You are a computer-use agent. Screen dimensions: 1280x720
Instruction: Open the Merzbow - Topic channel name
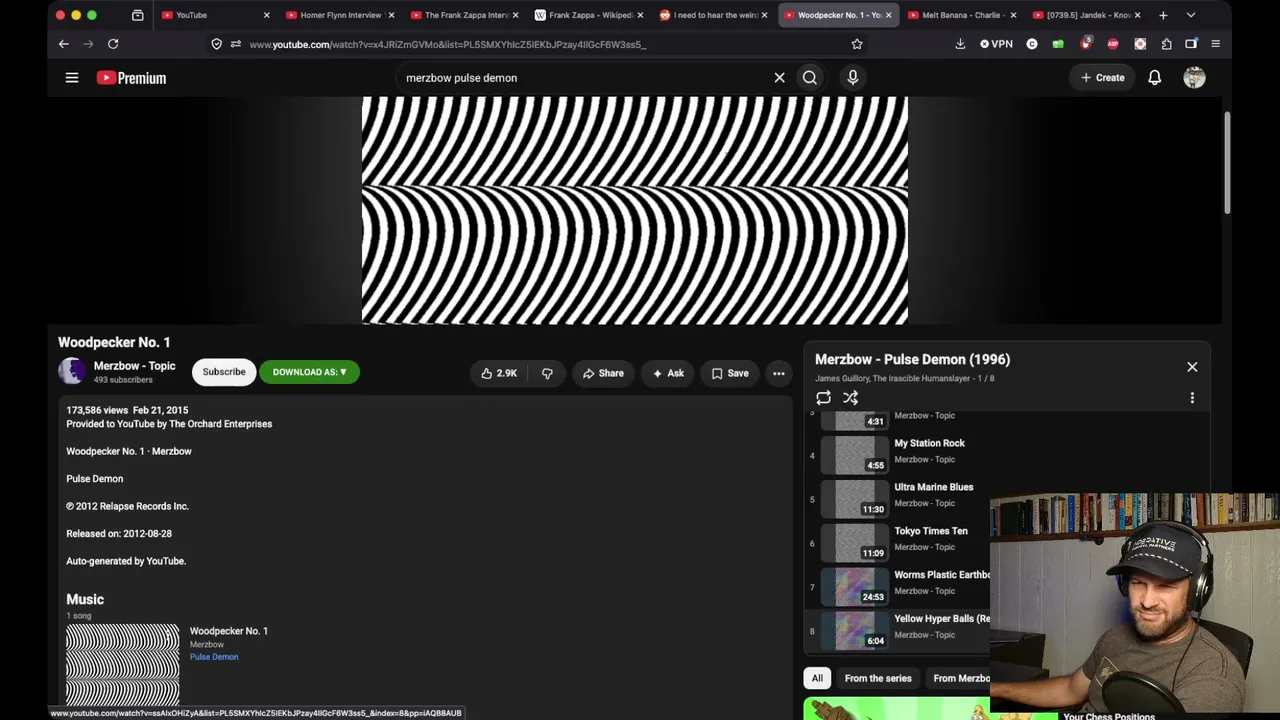[134, 366]
